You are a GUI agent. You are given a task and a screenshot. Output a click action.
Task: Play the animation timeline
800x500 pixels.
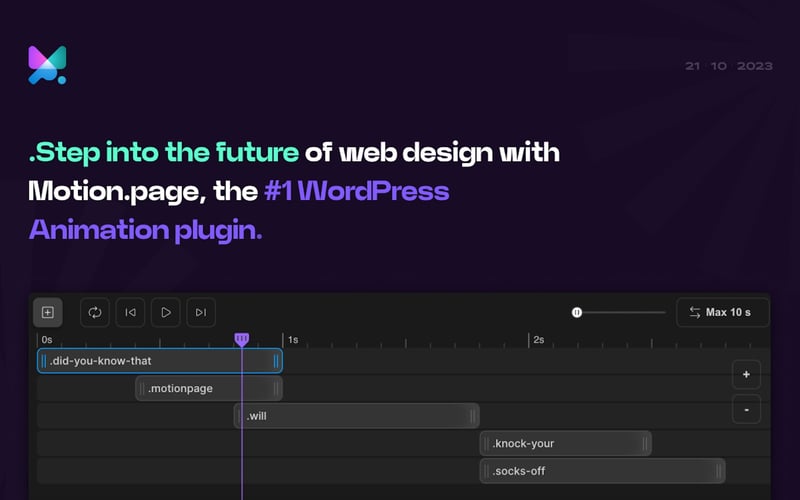pyautogui.click(x=166, y=312)
